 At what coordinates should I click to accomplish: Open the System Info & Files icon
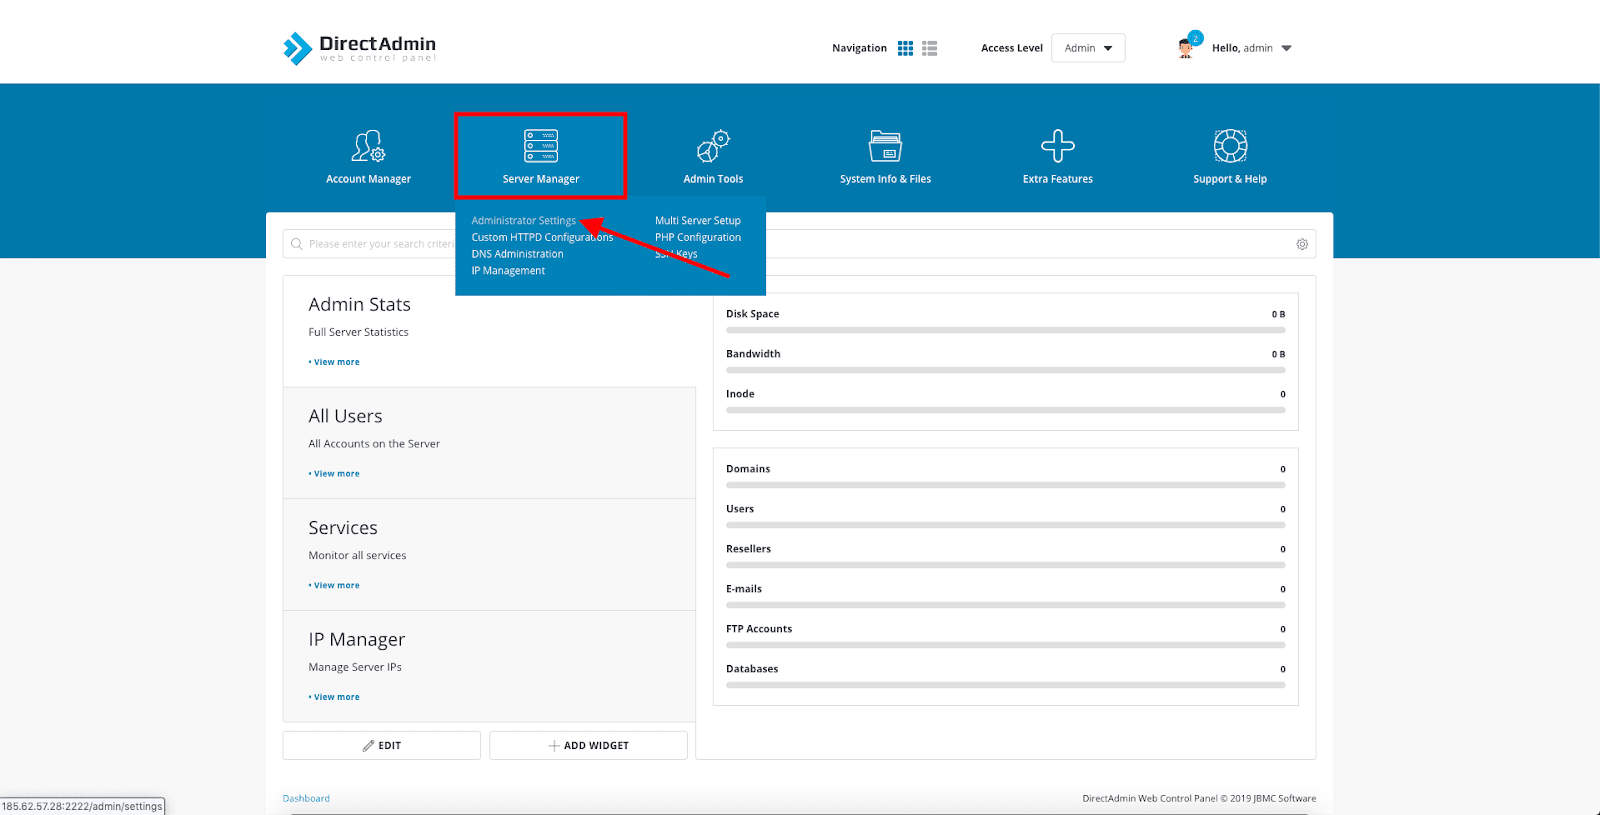click(x=885, y=146)
